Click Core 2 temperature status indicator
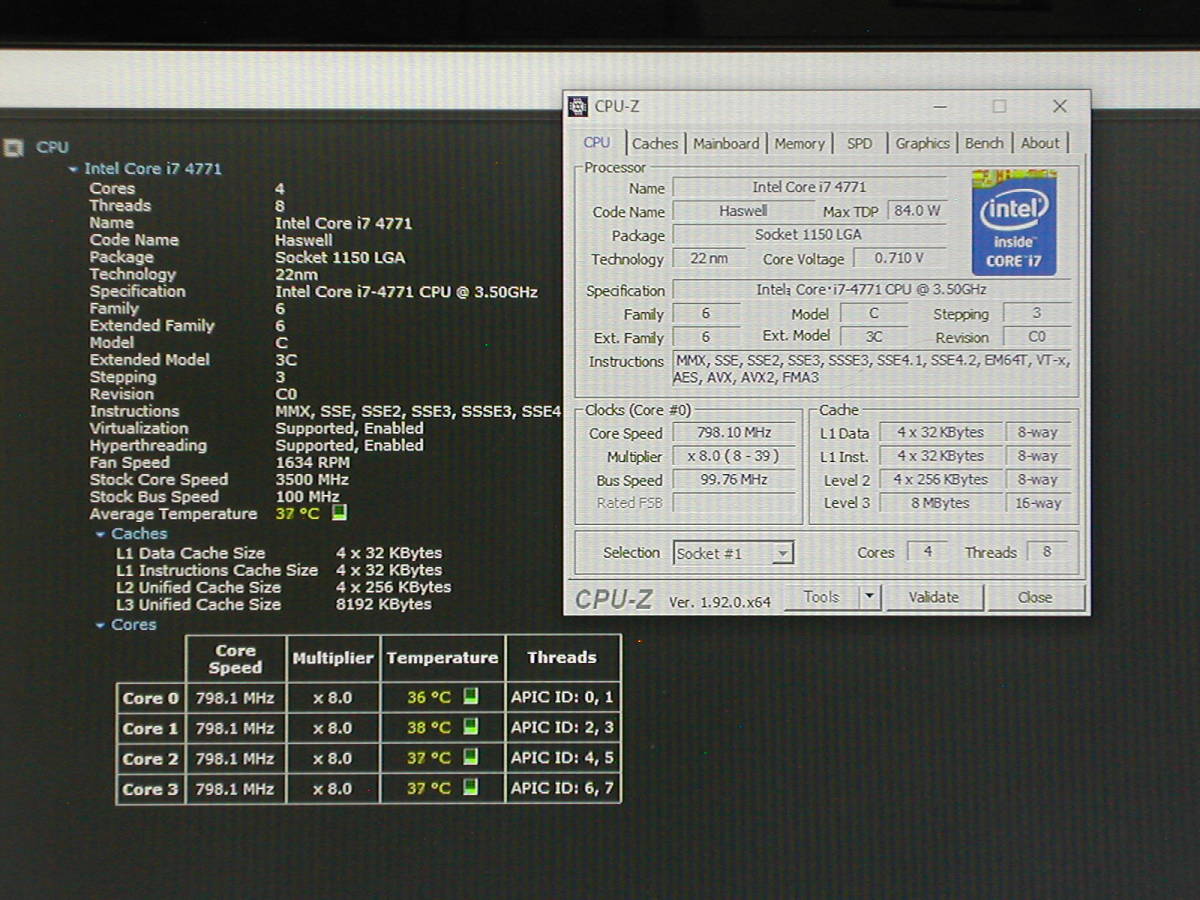Viewport: 1200px width, 900px height. pyautogui.click(x=470, y=757)
